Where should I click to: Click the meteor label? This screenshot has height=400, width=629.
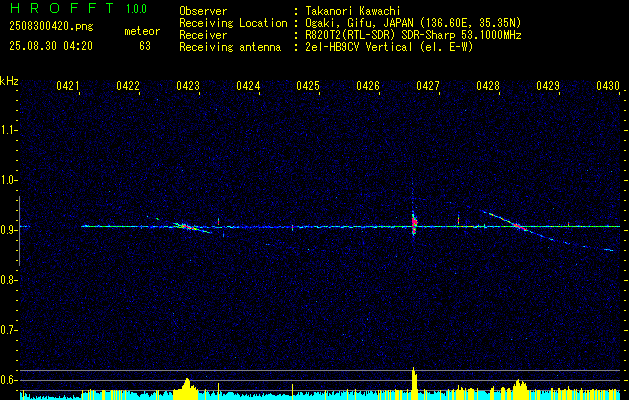(x=142, y=31)
